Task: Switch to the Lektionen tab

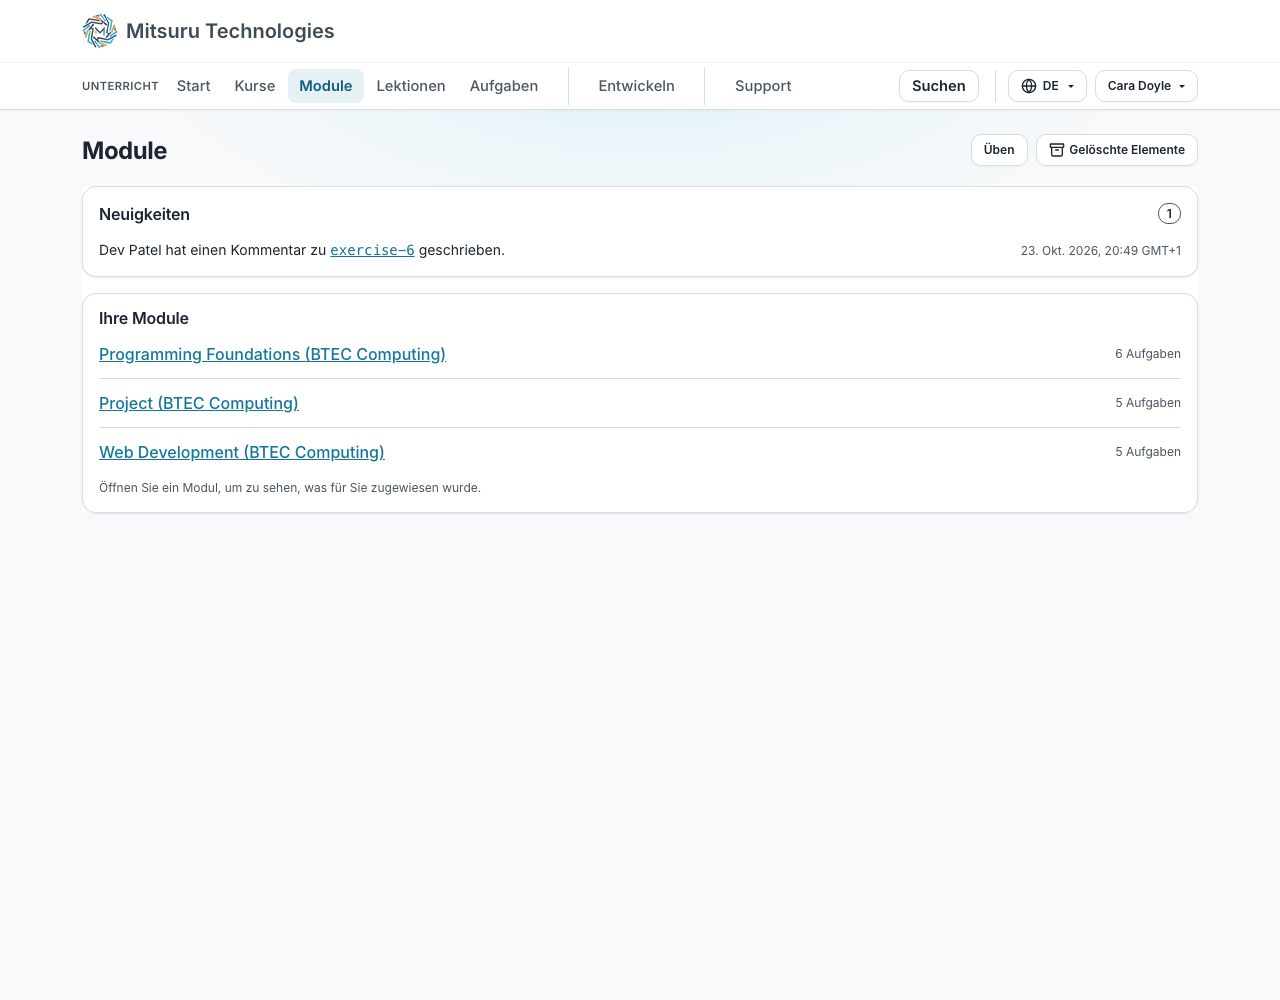Action: [x=411, y=86]
